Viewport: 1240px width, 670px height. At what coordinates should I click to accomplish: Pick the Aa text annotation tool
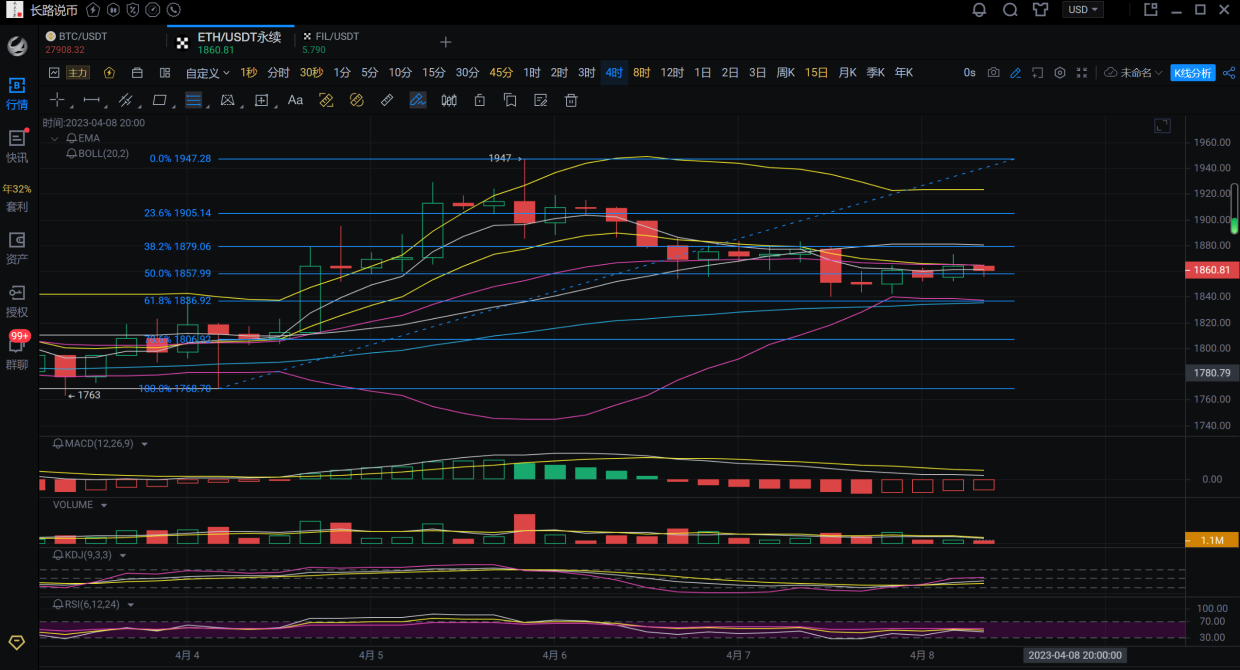coord(295,100)
